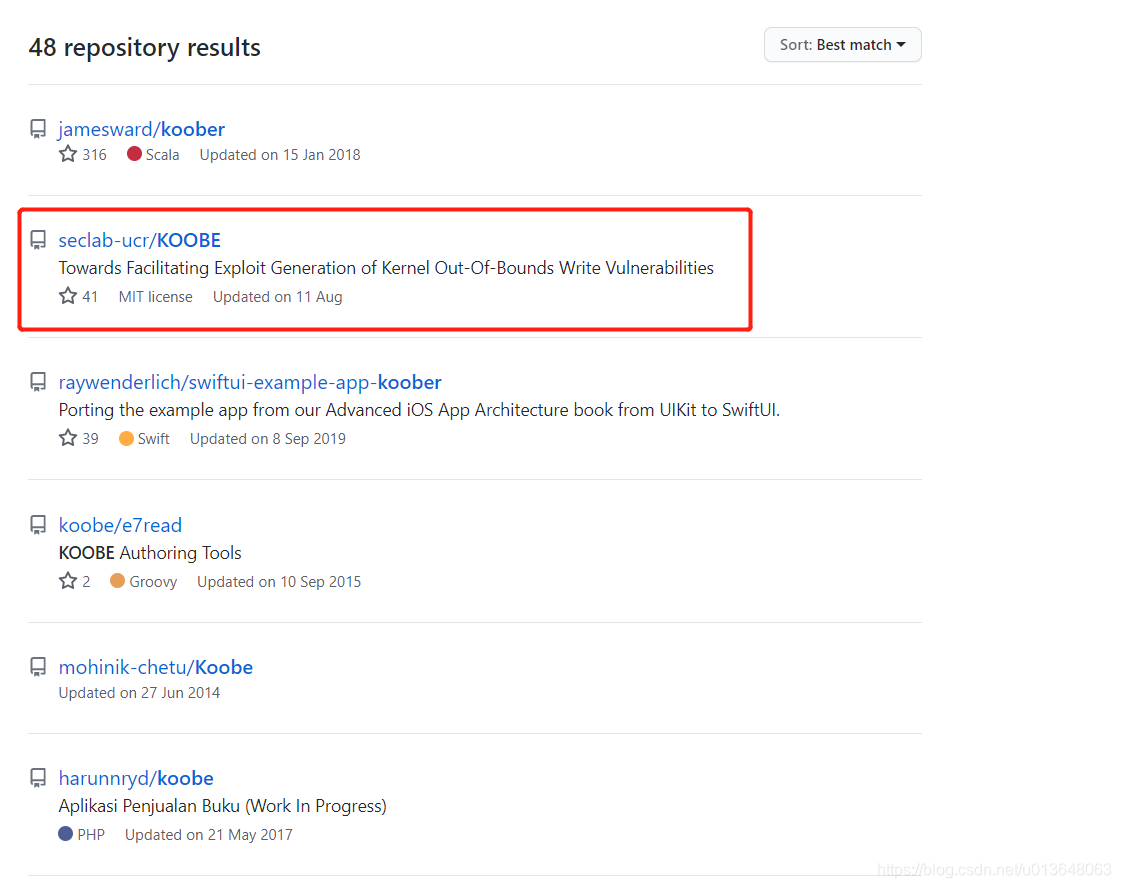Open the mohinik-chetu/Koobe repository link
Image resolution: width=1121 pixels, height=888 pixels.
coord(156,667)
